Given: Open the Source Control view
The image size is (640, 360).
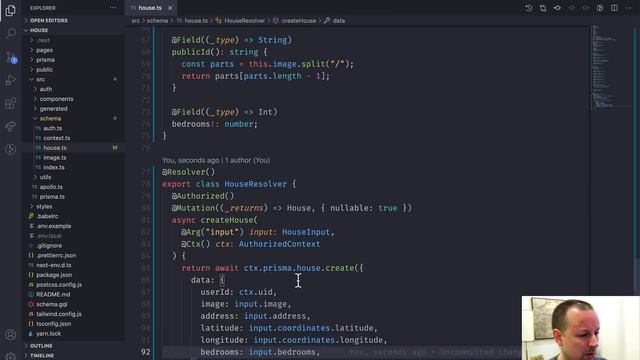Looking at the screenshot, I should [x=11, y=57].
